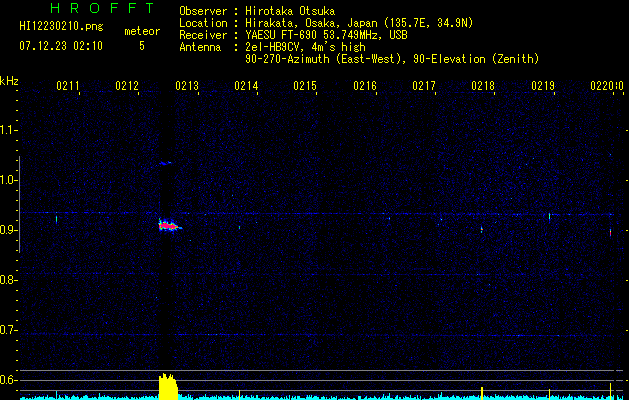
Task: Click the "meteor" count label
Action: tap(142, 31)
